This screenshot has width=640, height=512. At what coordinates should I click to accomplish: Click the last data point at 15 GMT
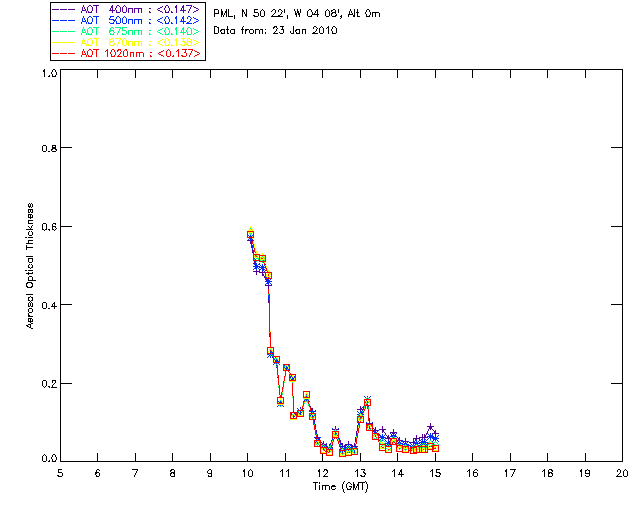click(436, 448)
